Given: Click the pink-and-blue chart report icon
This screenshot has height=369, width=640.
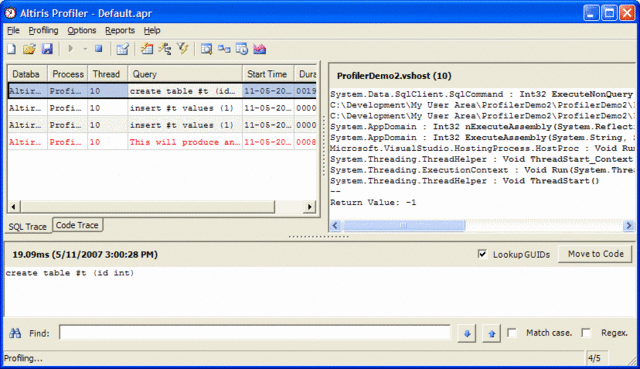Looking at the screenshot, I should (260, 49).
